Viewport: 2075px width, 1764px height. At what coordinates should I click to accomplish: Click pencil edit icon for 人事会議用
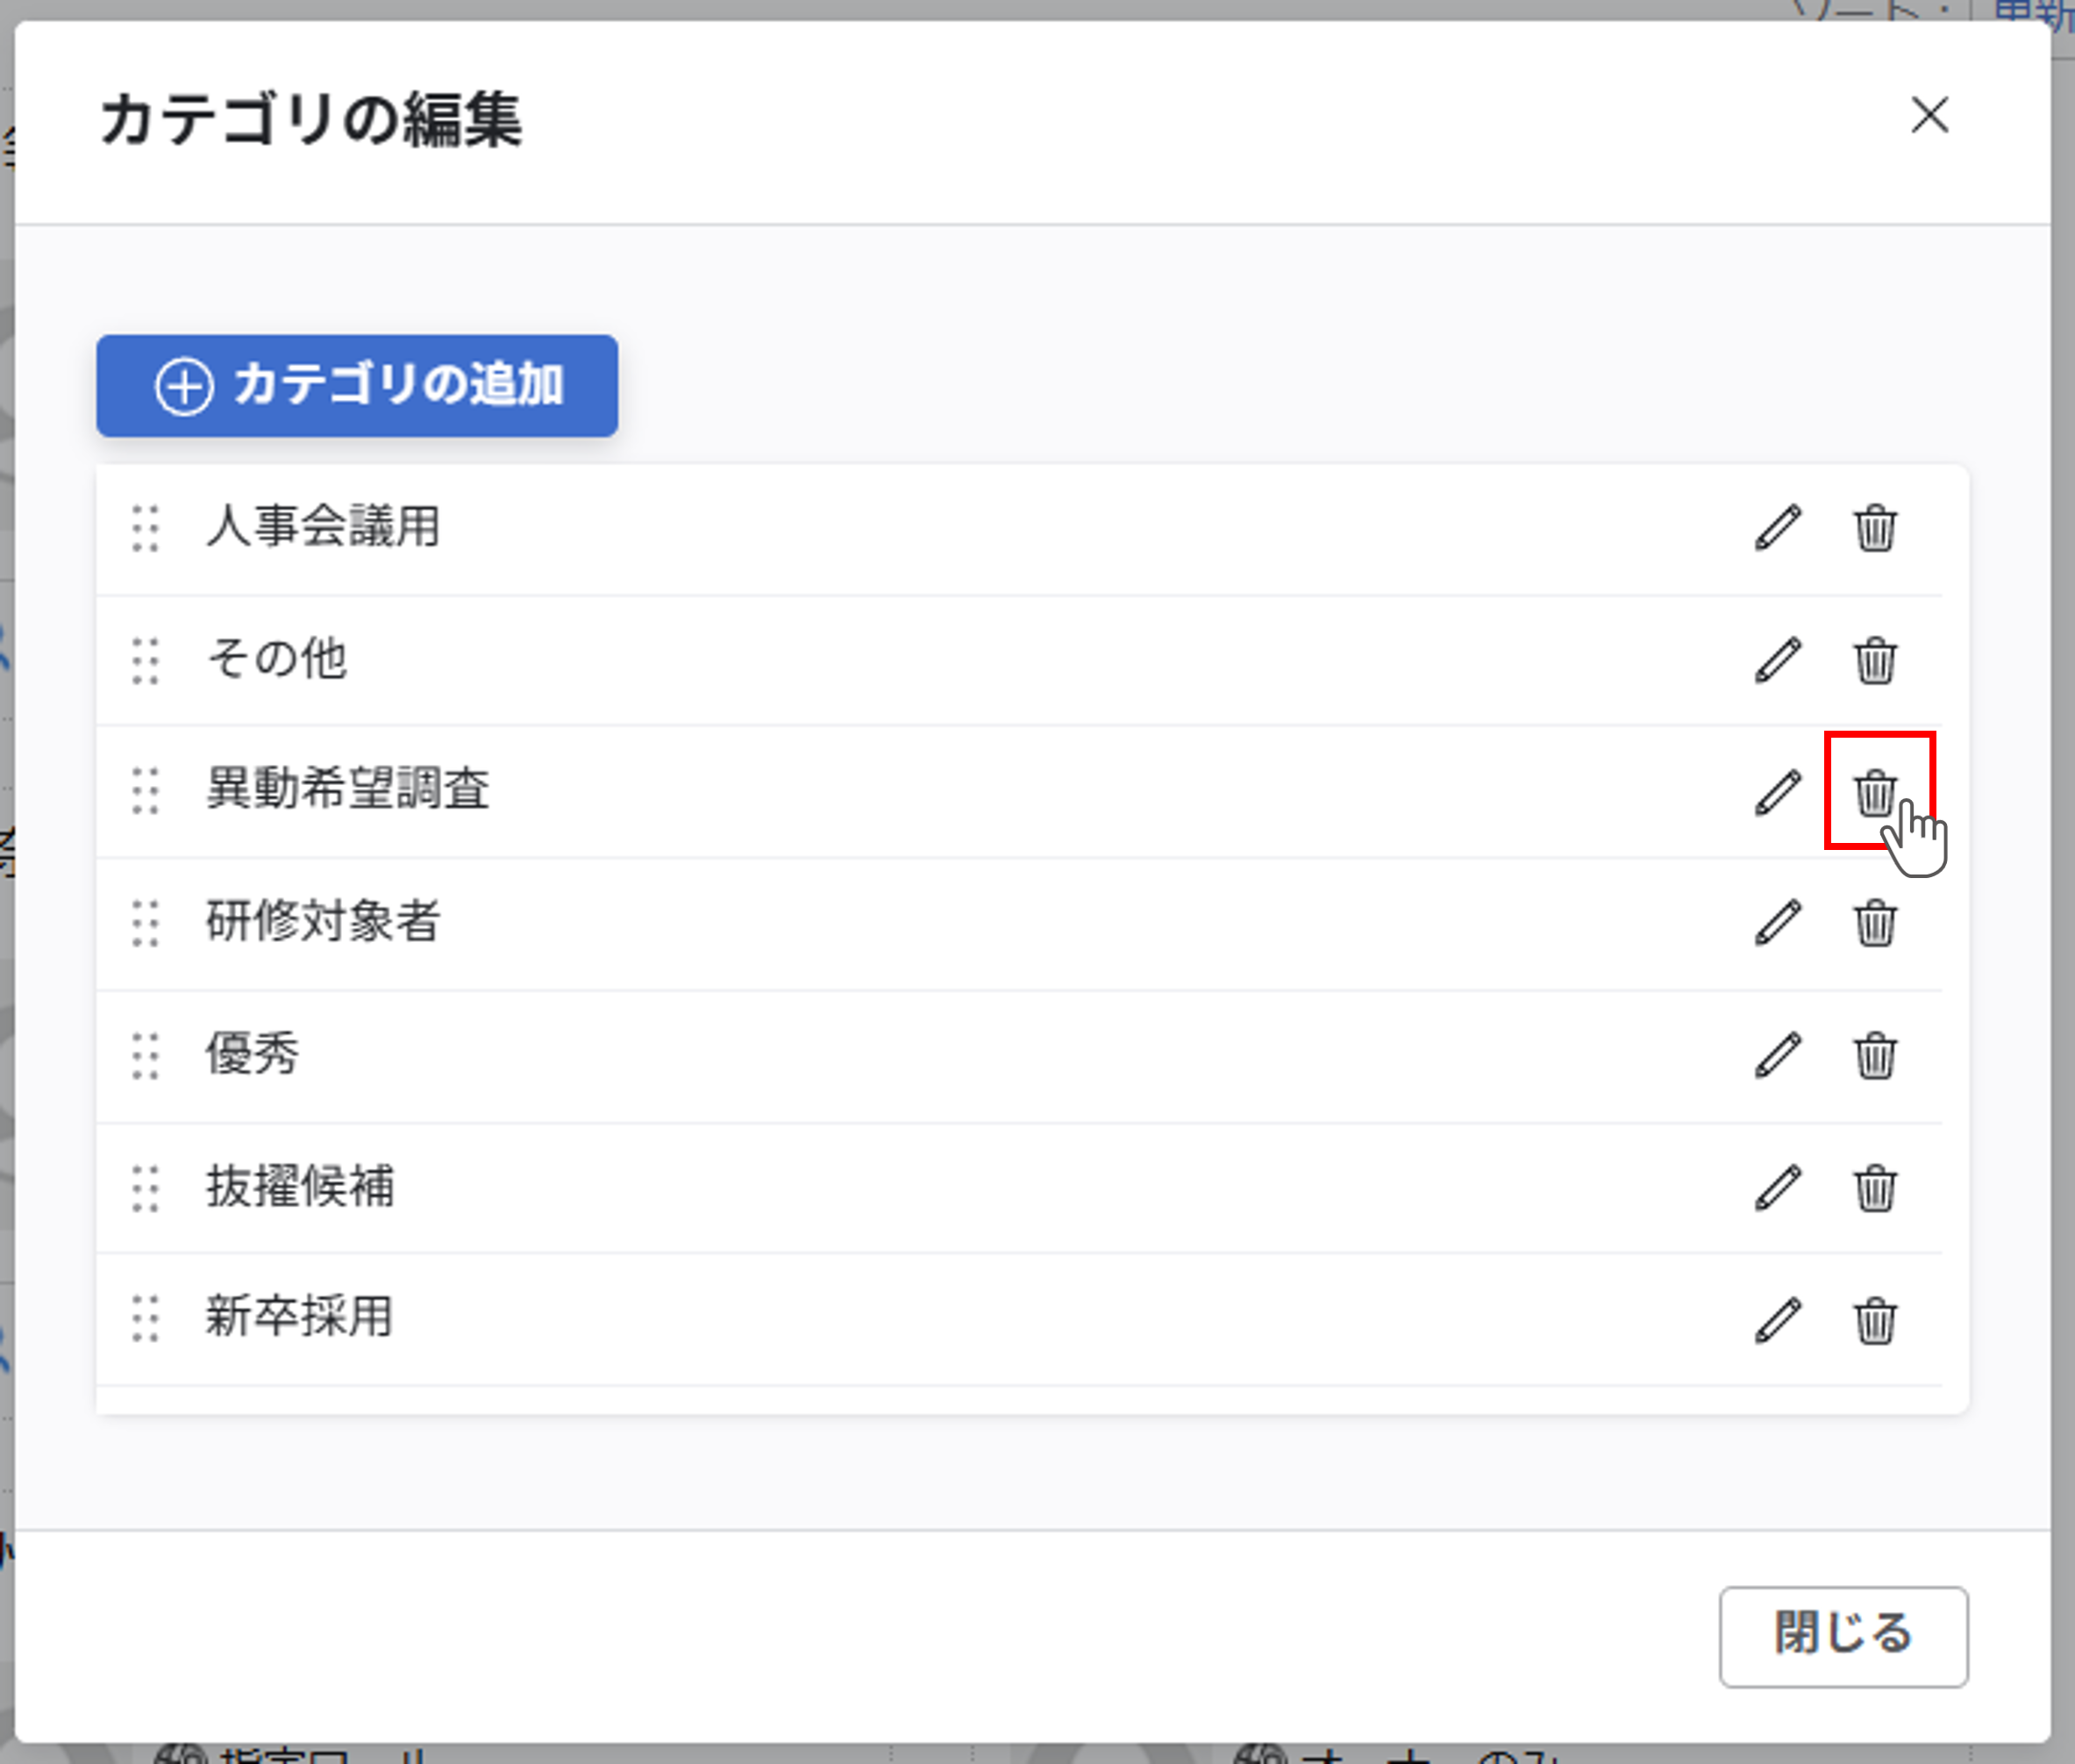point(1777,528)
